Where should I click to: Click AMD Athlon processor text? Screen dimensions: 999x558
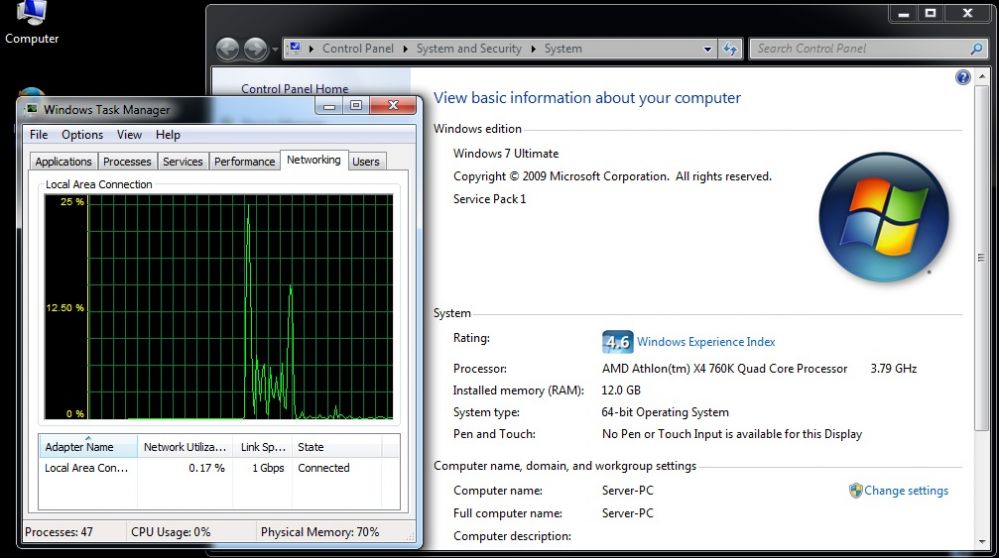pyautogui.click(x=724, y=369)
